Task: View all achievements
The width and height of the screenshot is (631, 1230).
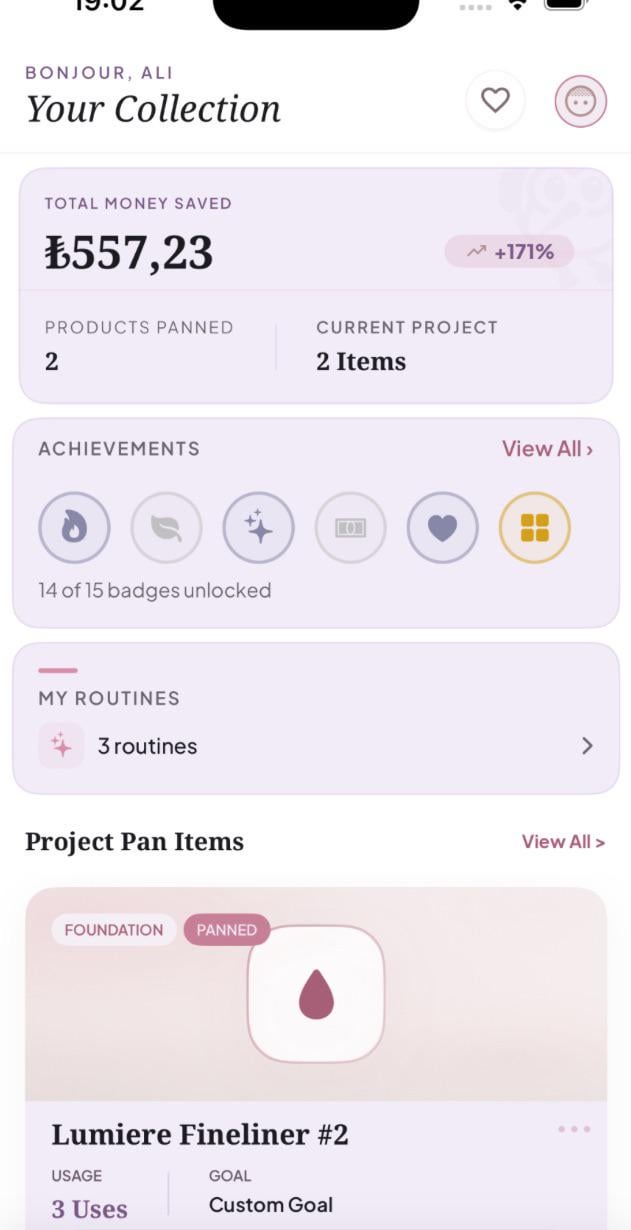Action: pyautogui.click(x=547, y=449)
